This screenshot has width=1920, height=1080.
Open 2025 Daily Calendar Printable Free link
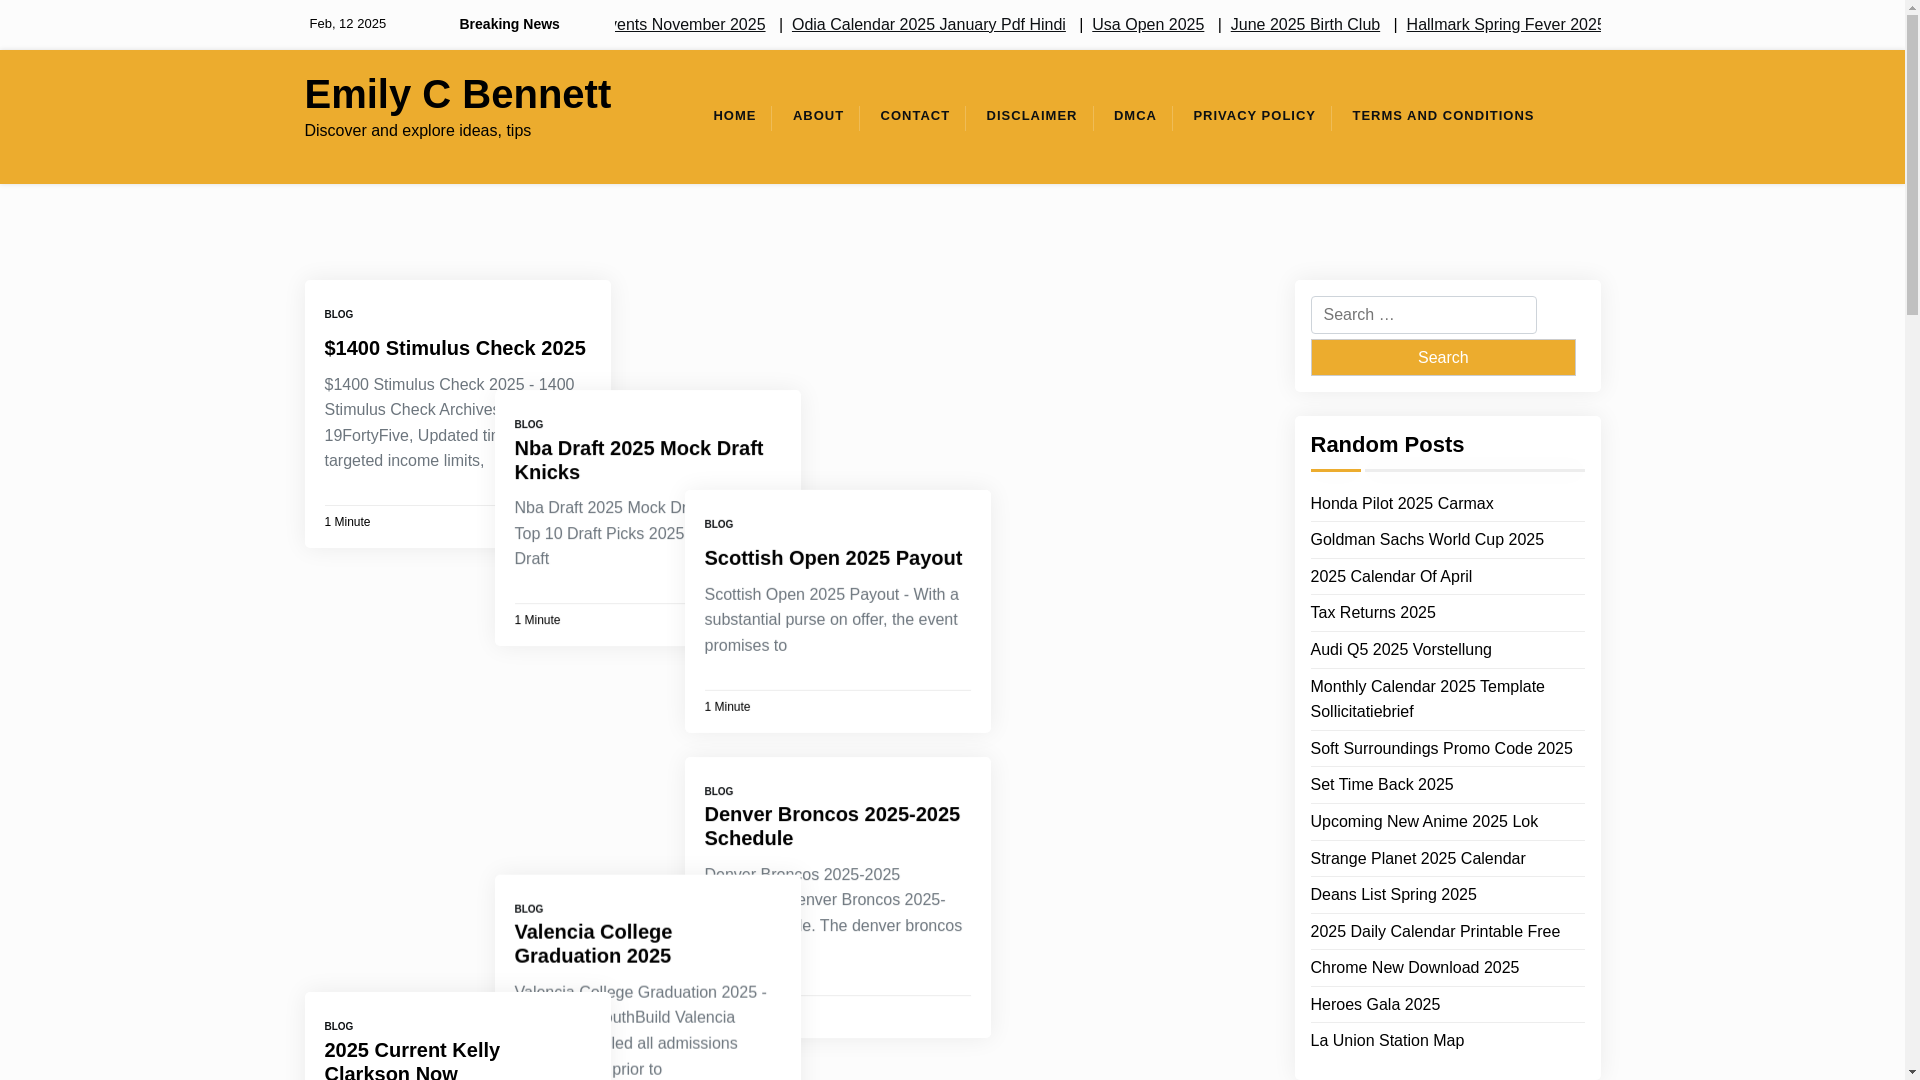1434,932
